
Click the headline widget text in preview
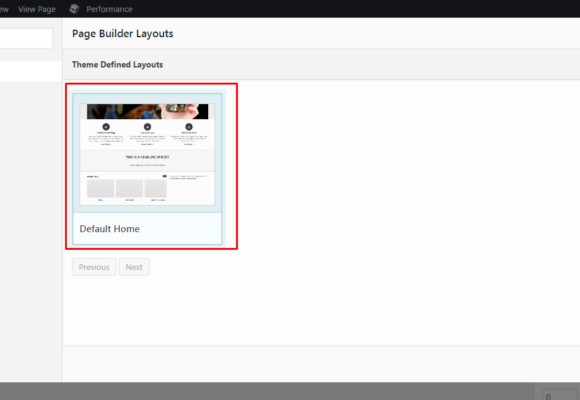pyautogui.click(x=147, y=157)
